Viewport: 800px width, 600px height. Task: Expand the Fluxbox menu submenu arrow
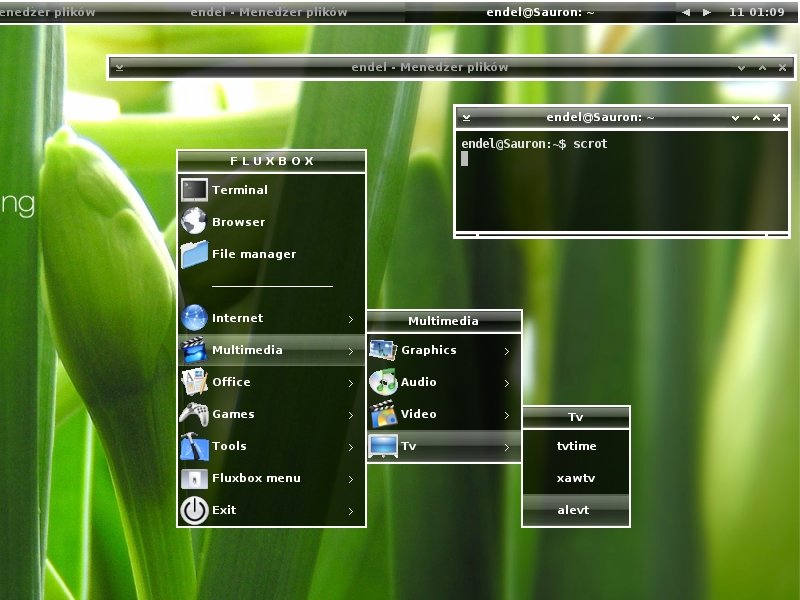351,479
